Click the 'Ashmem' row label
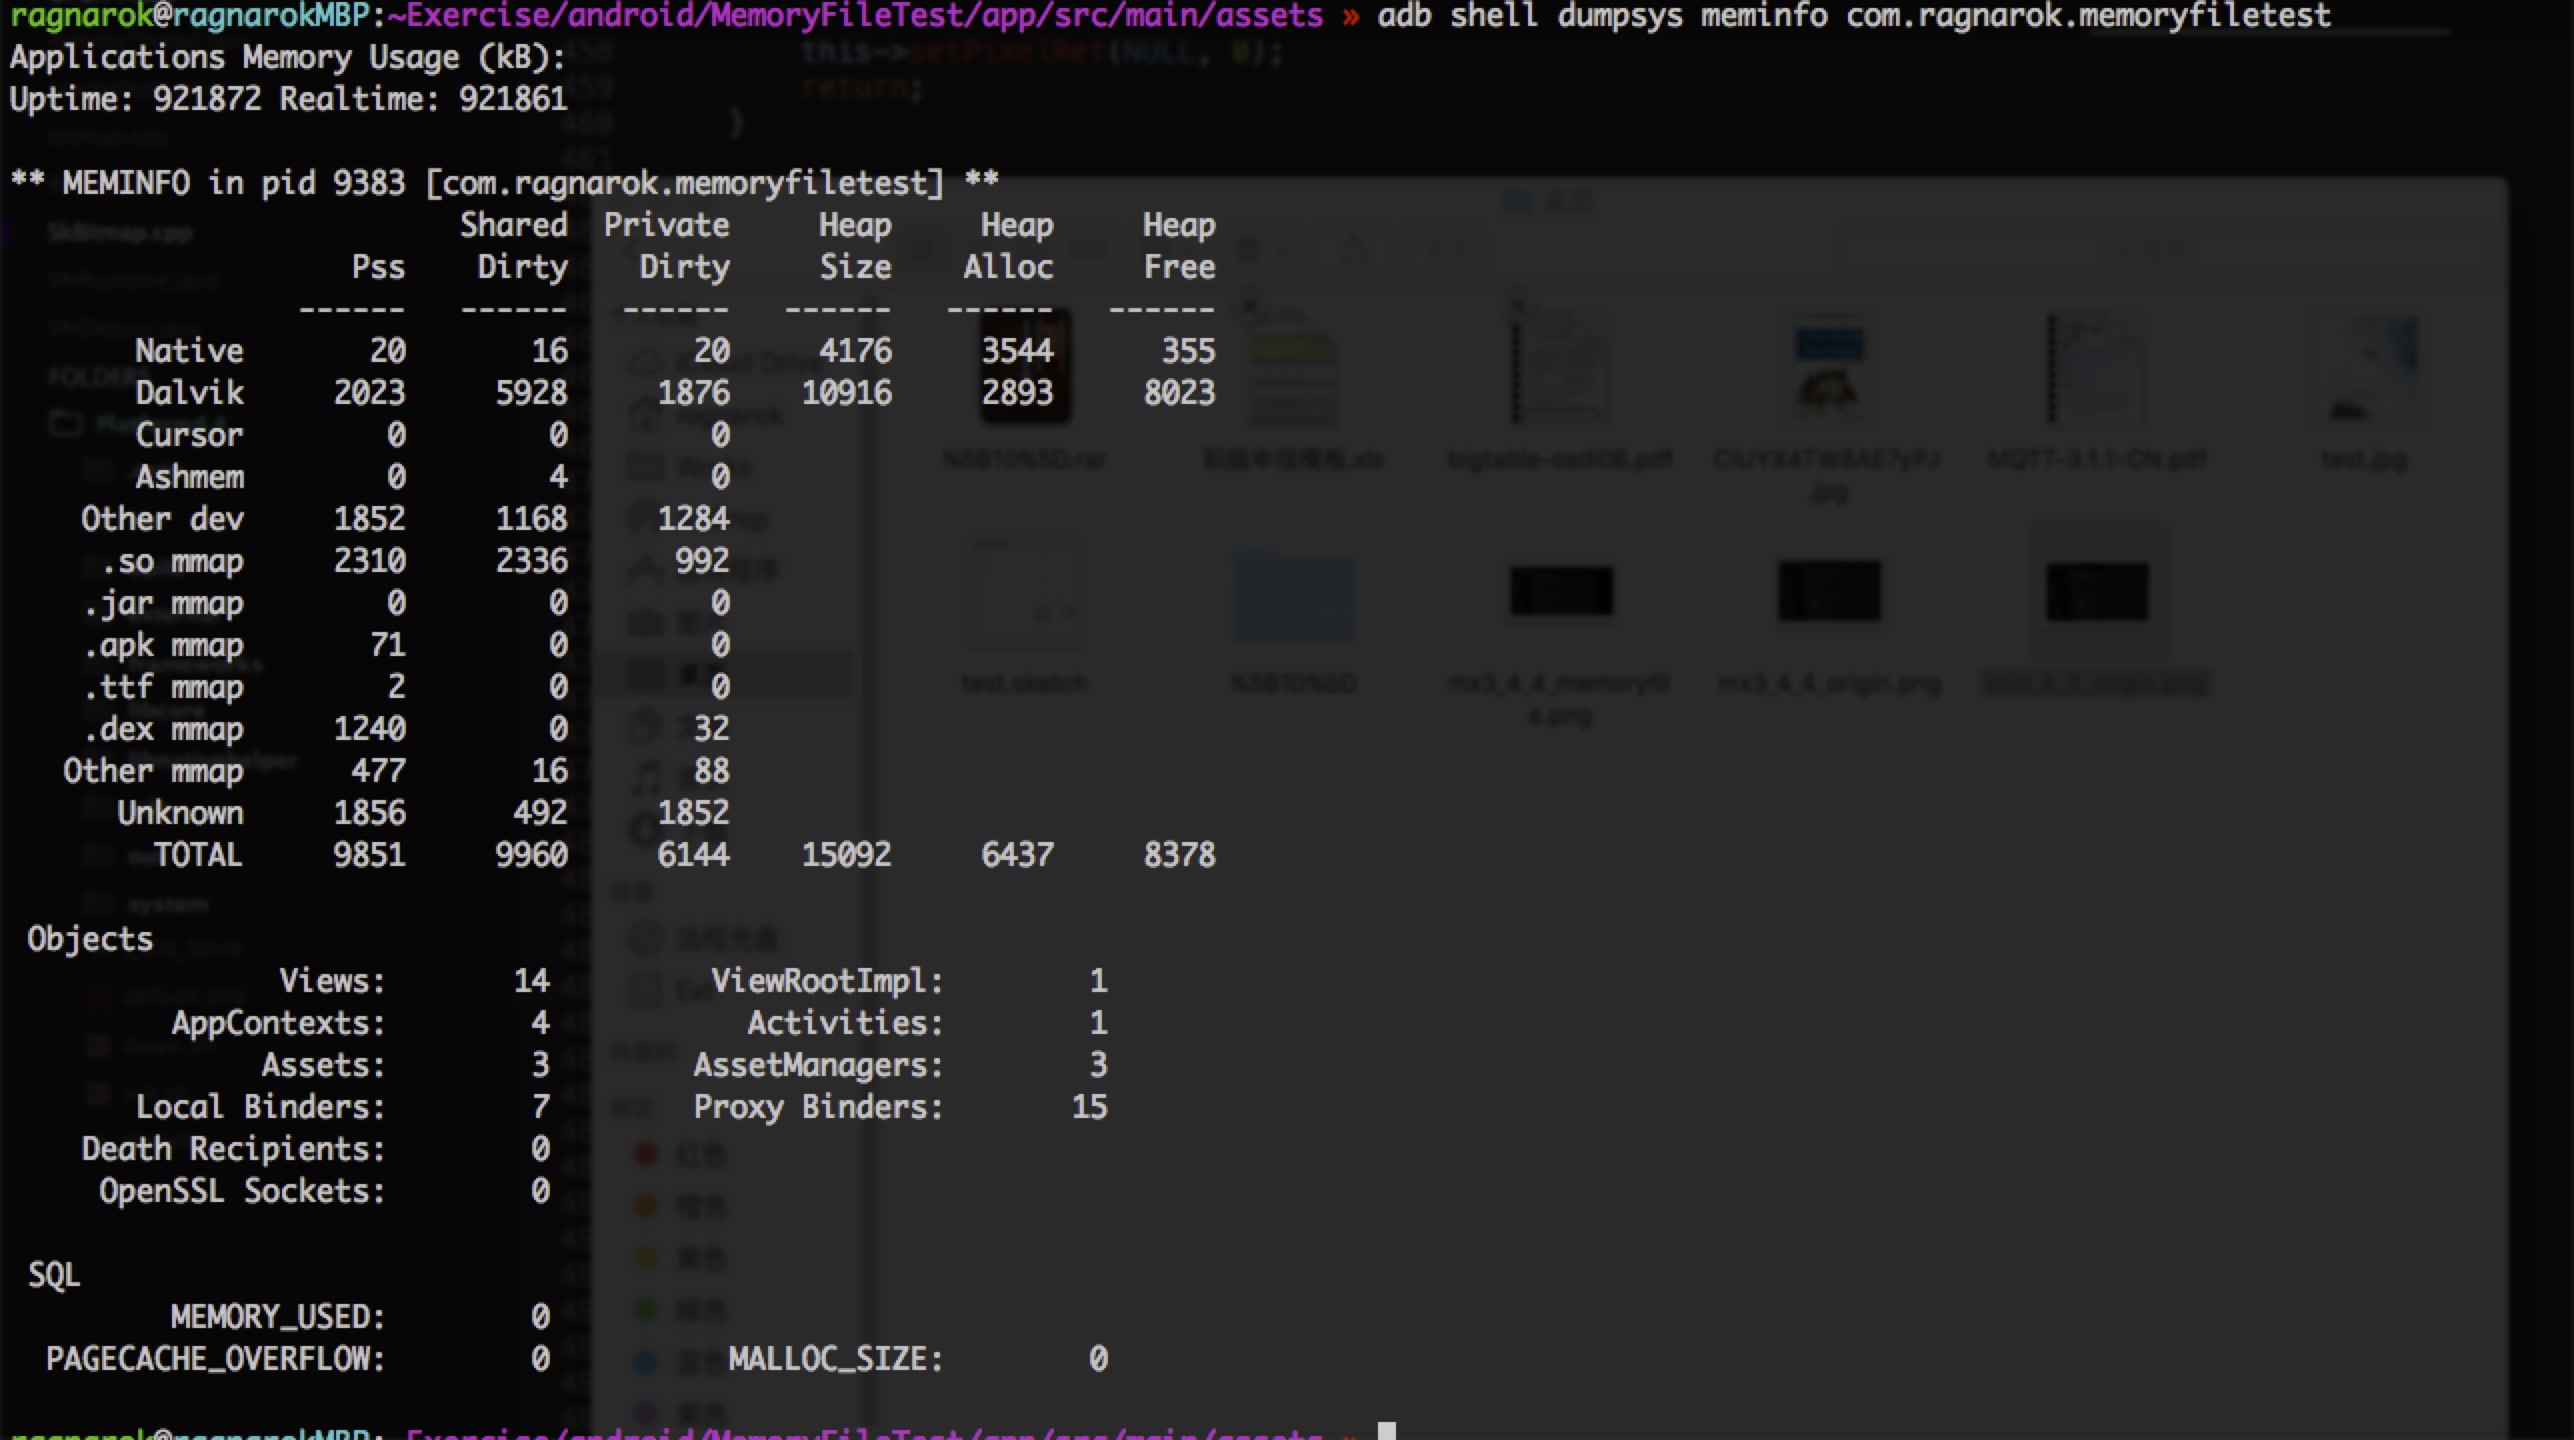The width and height of the screenshot is (2574, 1440). click(189, 477)
